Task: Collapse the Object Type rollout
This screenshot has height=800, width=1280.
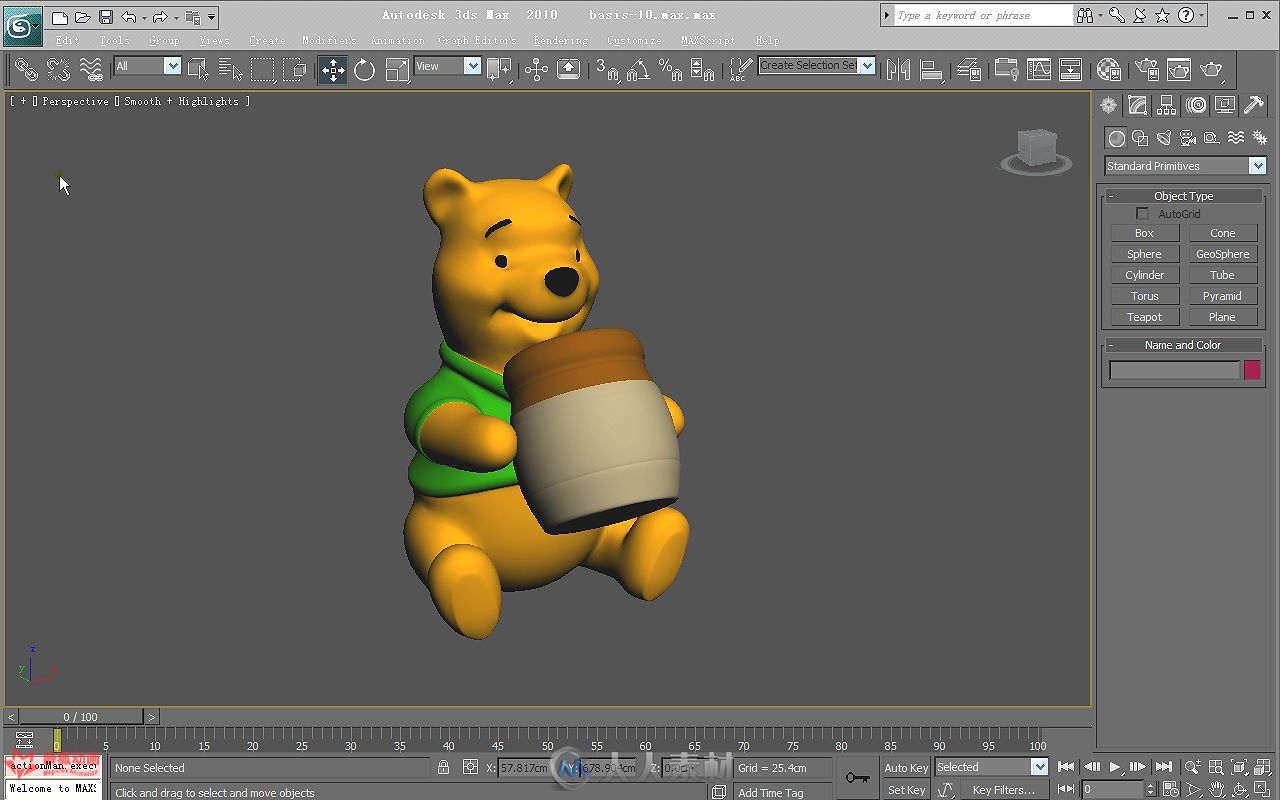Action: [1184, 196]
